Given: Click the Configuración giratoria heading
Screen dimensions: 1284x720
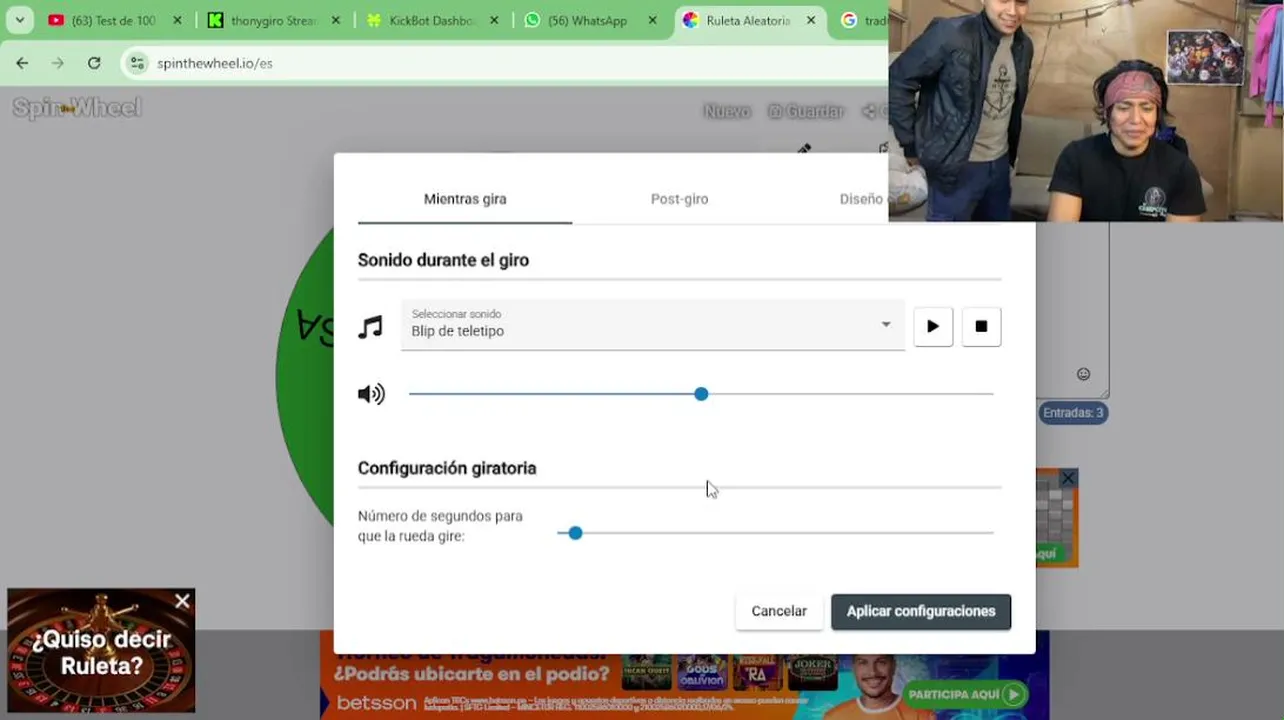Looking at the screenshot, I should [x=447, y=468].
